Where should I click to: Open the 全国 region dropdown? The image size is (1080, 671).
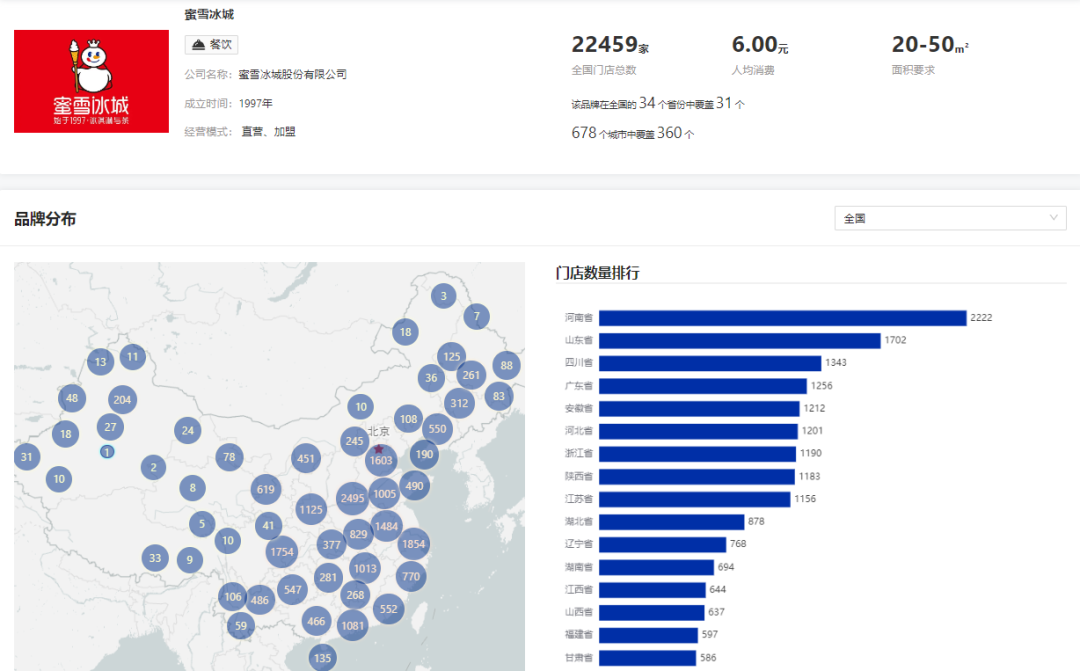coord(950,218)
